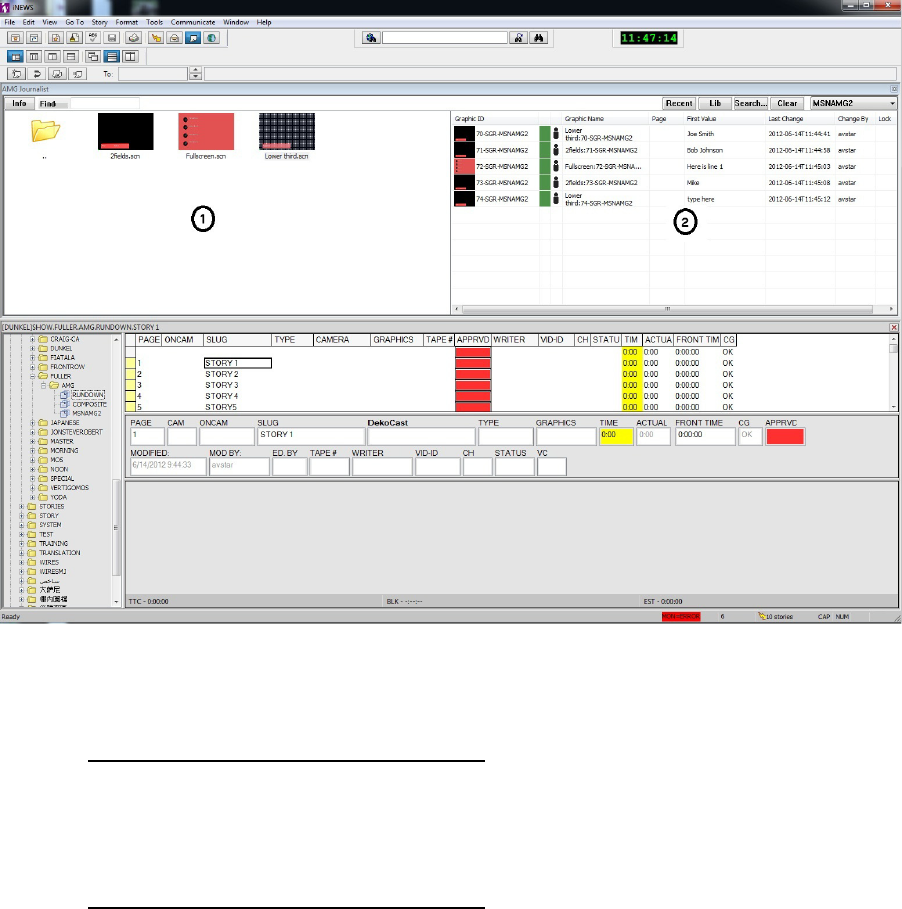
Task: Click the SLUG column header
Action: (237, 340)
